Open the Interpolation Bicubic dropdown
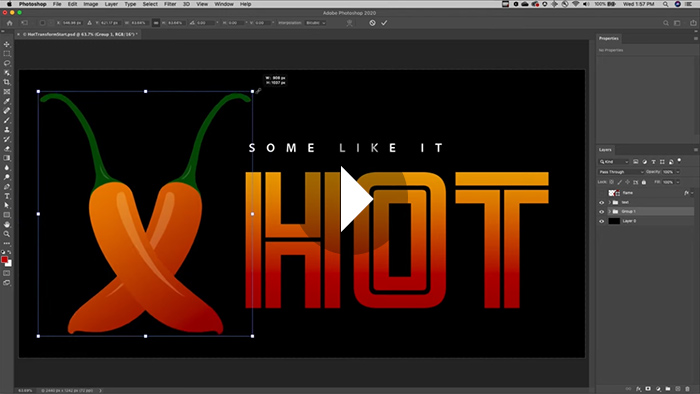 click(x=316, y=23)
